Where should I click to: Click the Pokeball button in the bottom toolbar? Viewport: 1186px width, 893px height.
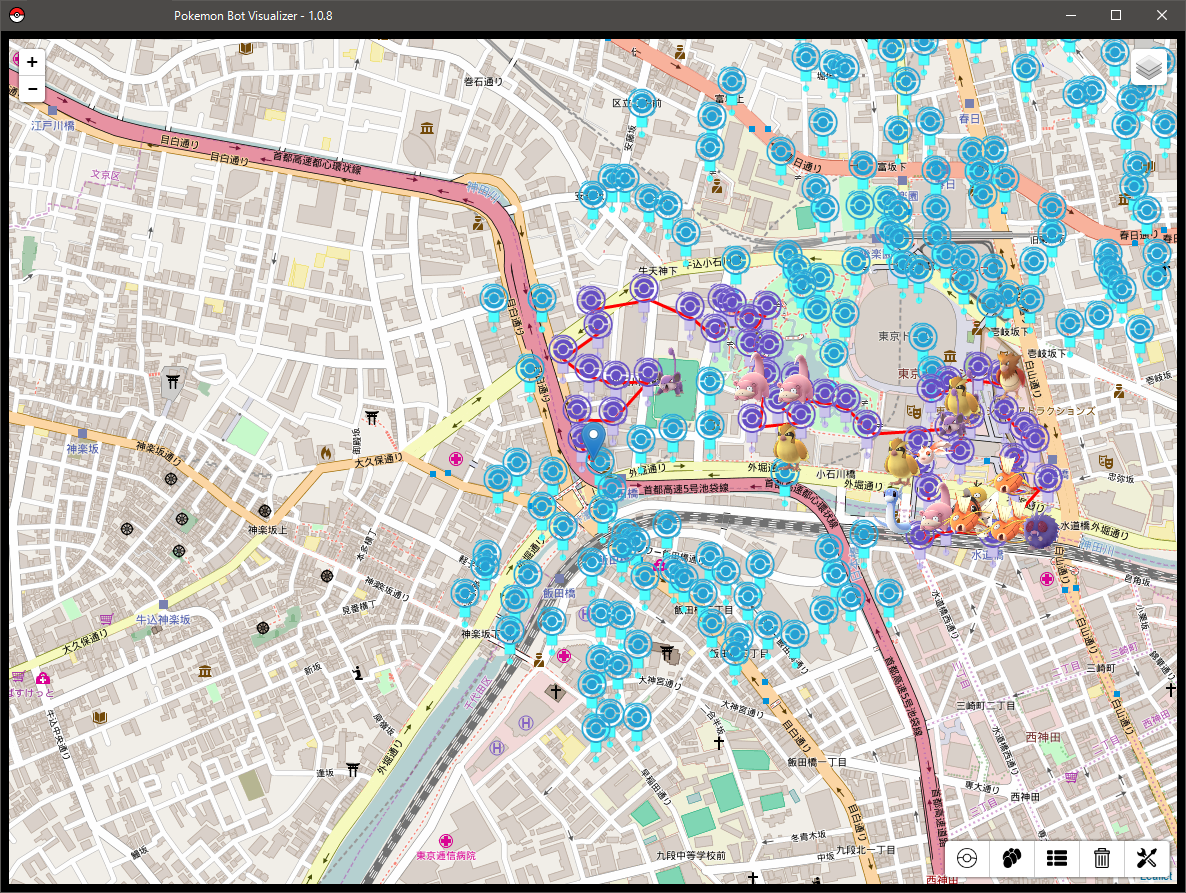click(967, 858)
